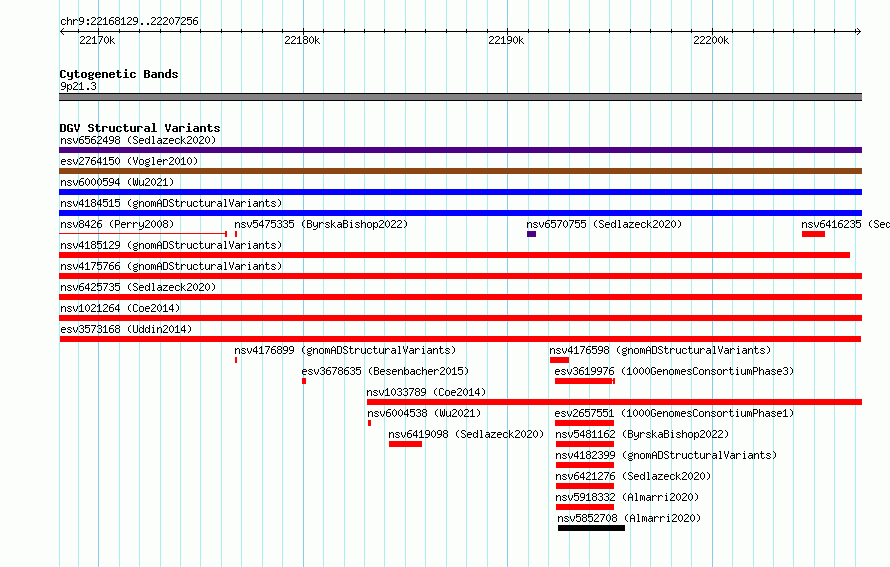Click the red esv3619976 variant bar
This screenshot has width=890, height=567.
(585, 381)
